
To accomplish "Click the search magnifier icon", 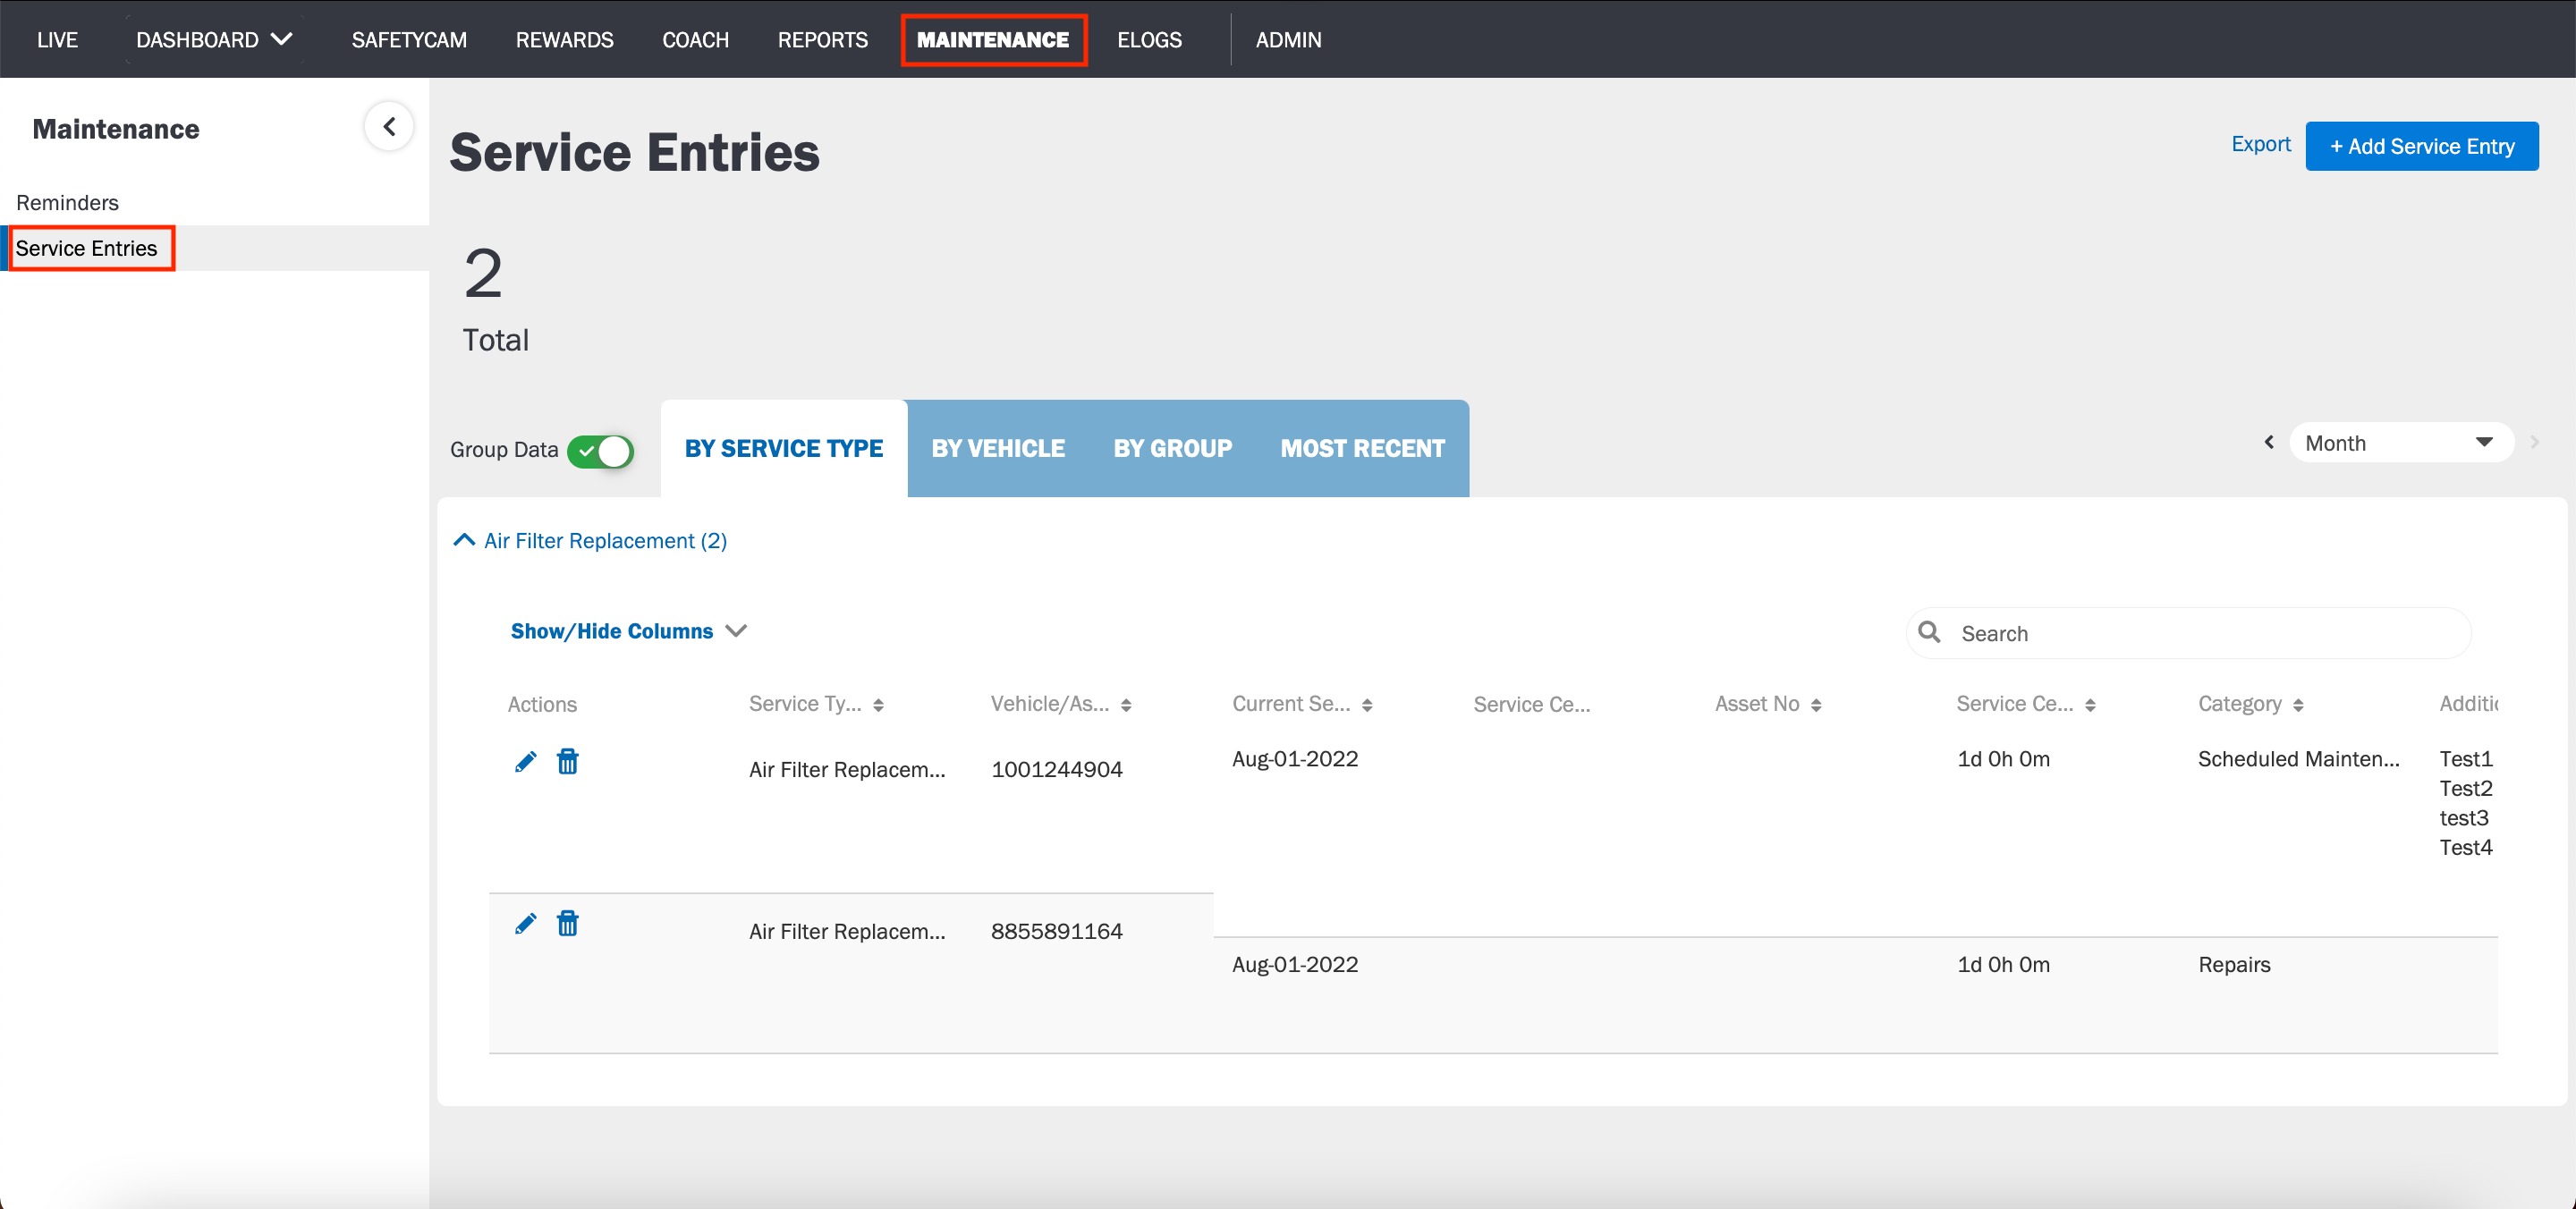I will [1929, 632].
